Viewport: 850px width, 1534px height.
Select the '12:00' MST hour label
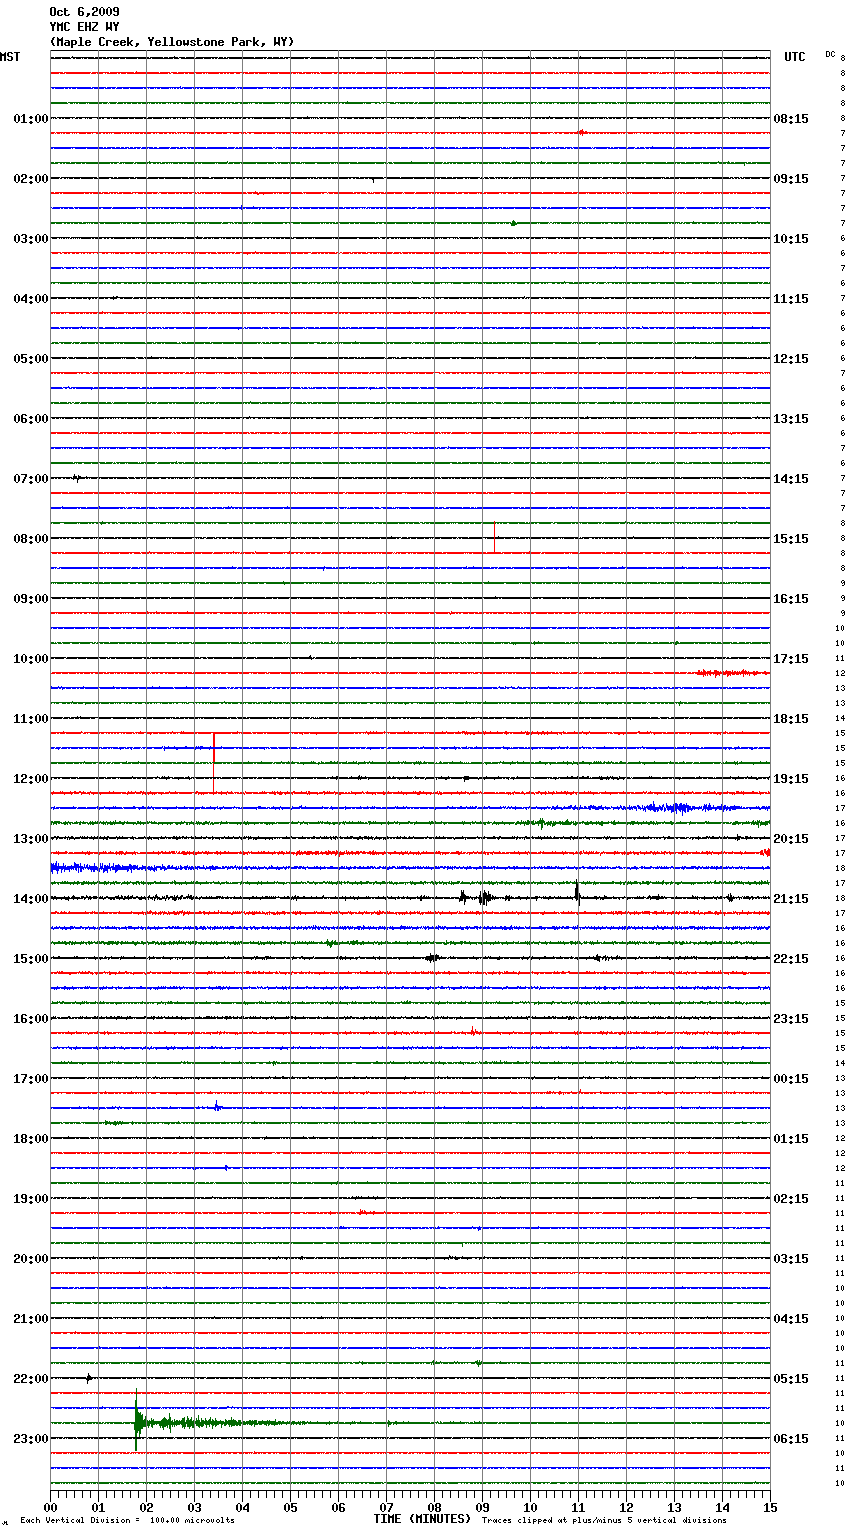click(31, 779)
